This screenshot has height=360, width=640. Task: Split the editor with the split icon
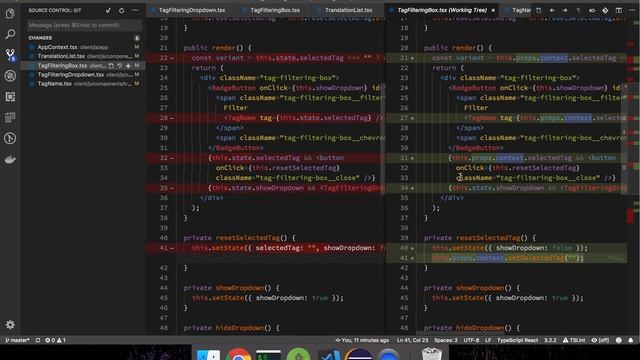(619, 10)
